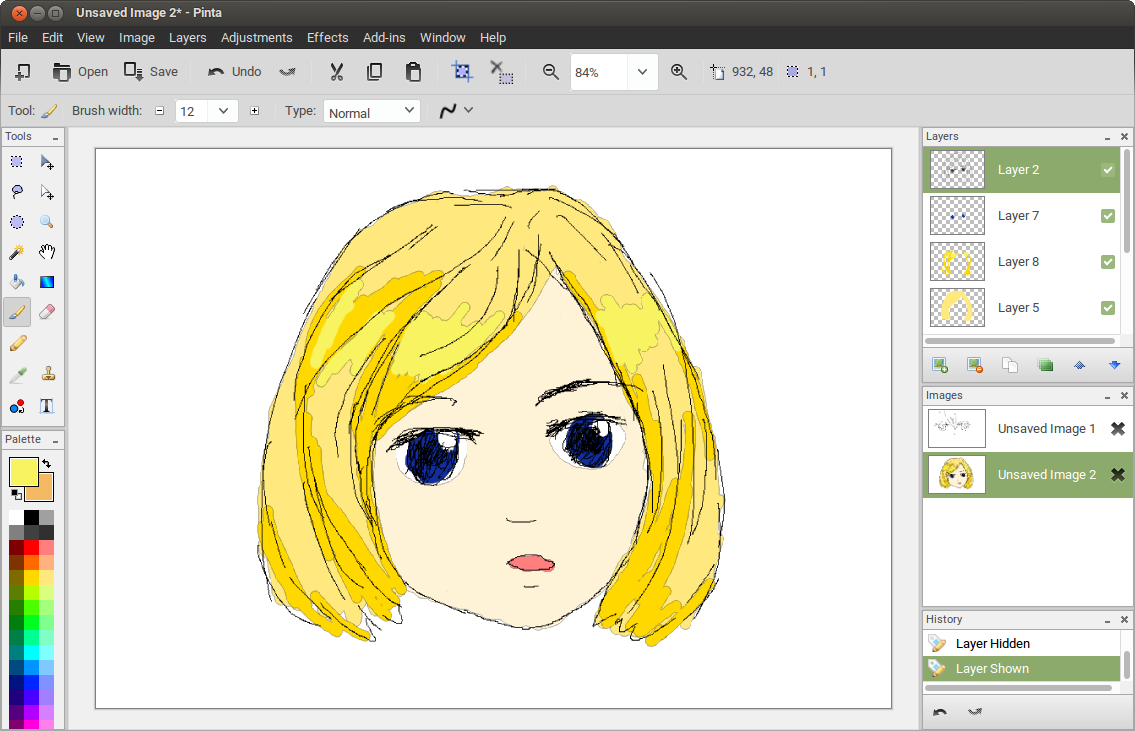Activate the Pencil tool
Screen dimensions: 1135x731
(17, 344)
